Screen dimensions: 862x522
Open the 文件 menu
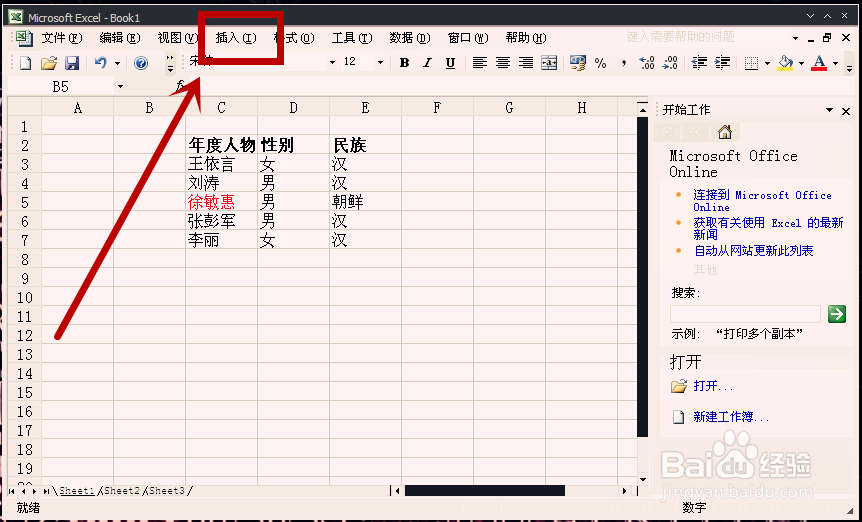tap(62, 38)
